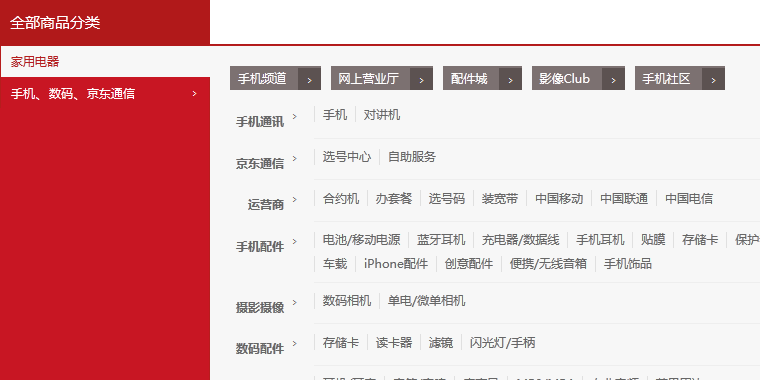Open 中国联通 link

pos(624,198)
